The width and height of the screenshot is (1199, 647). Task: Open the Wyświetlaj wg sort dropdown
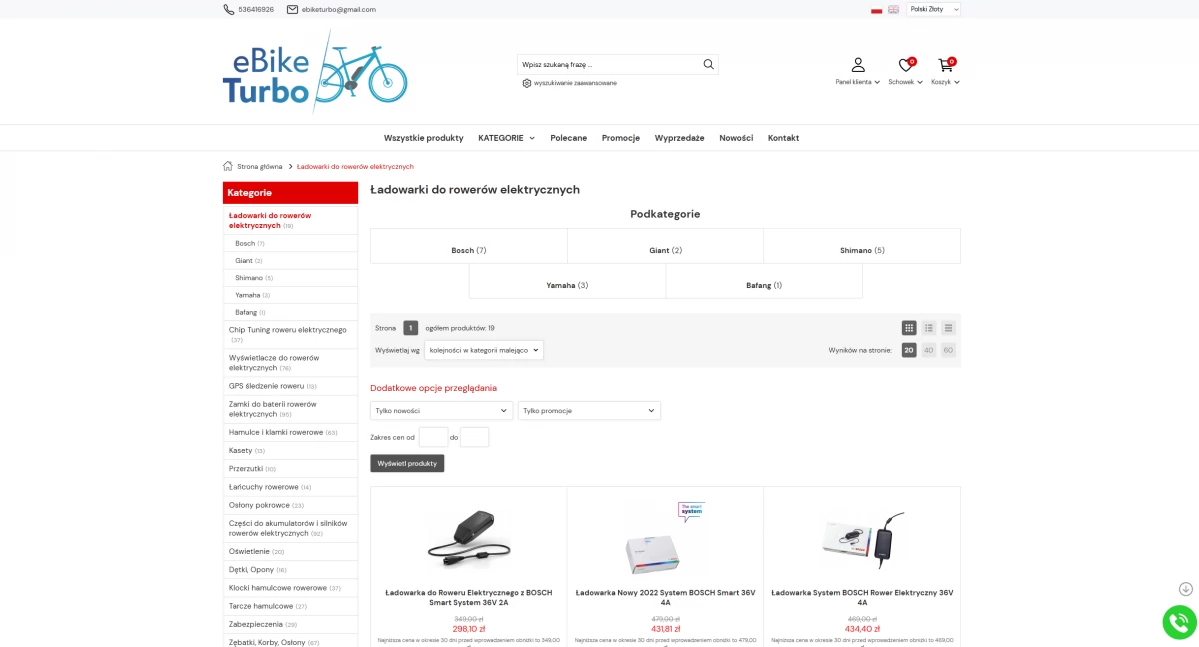pos(483,350)
